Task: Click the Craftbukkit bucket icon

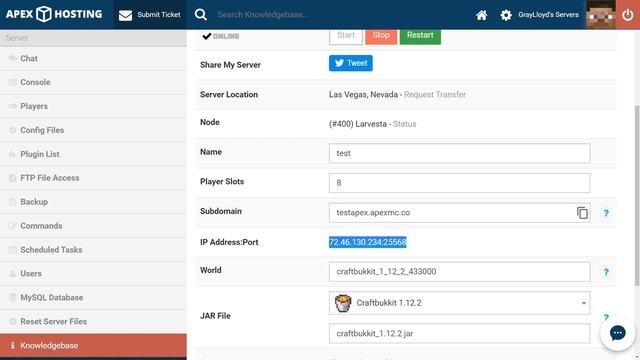Action: [343, 303]
